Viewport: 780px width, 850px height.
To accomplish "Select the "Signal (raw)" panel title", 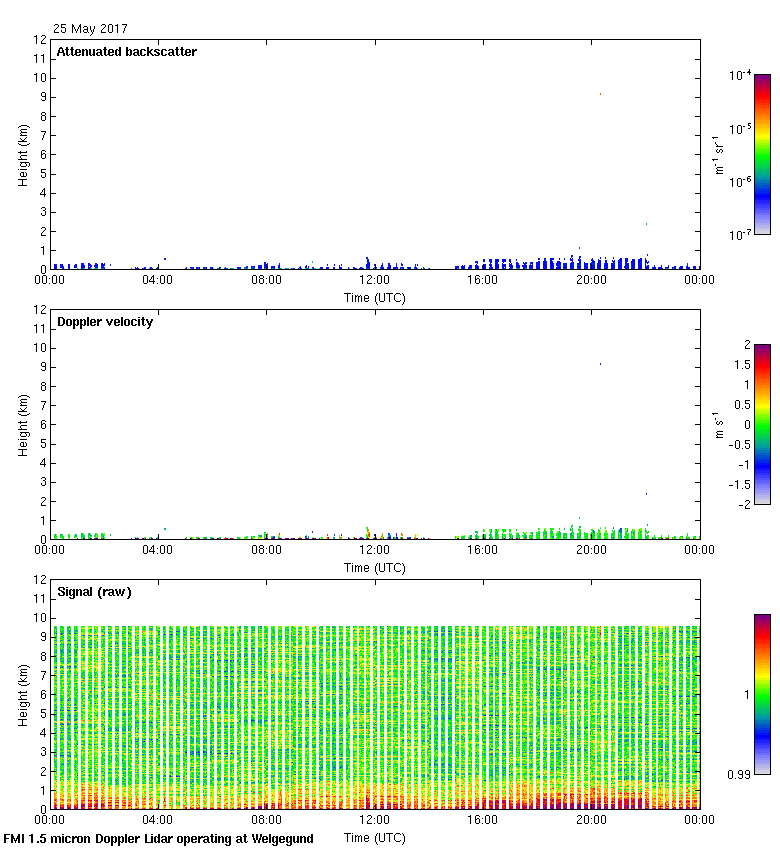I will (x=94, y=592).
